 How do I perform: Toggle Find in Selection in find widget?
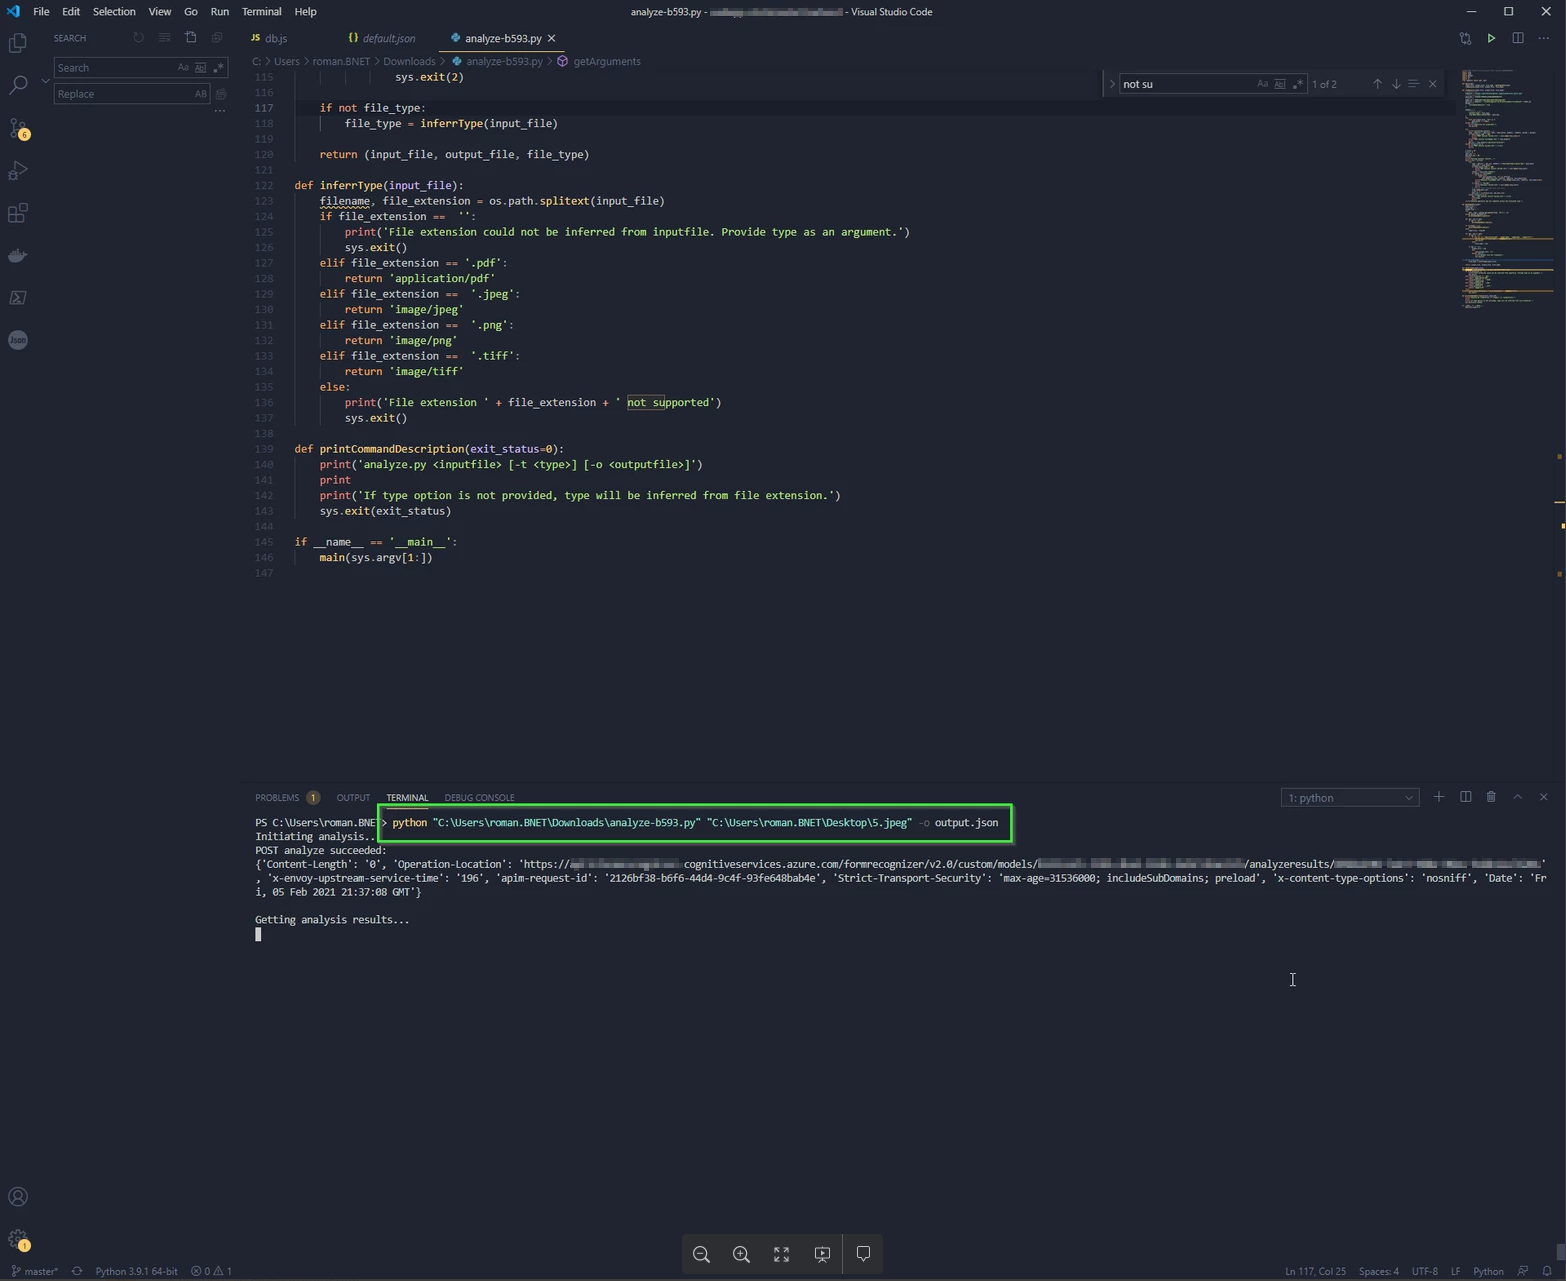pos(1414,84)
